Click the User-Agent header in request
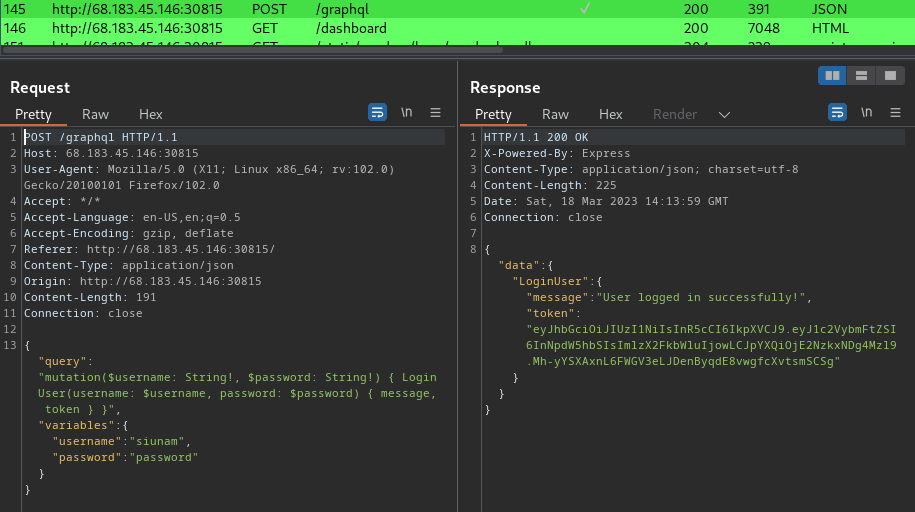This screenshot has width=915, height=512. [209, 177]
